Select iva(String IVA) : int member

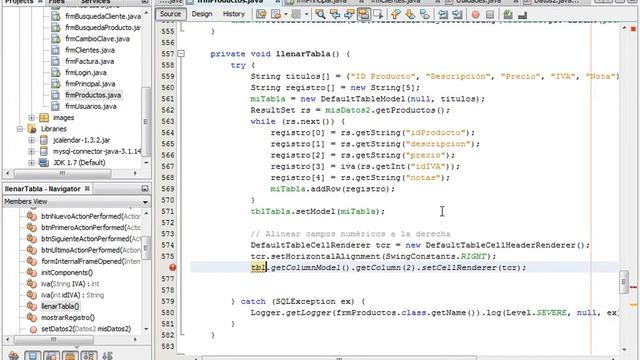point(70,284)
